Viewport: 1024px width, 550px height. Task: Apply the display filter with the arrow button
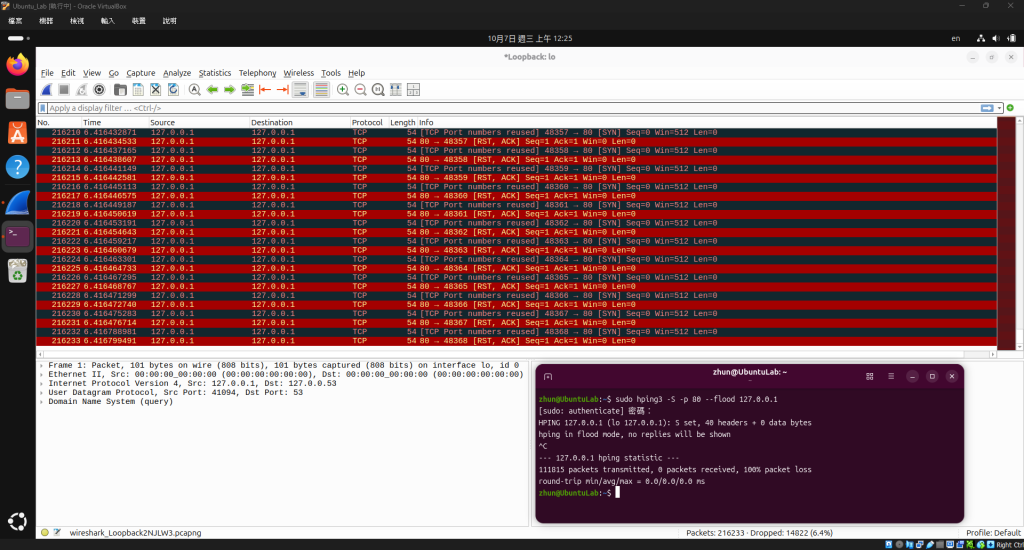pos(987,108)
